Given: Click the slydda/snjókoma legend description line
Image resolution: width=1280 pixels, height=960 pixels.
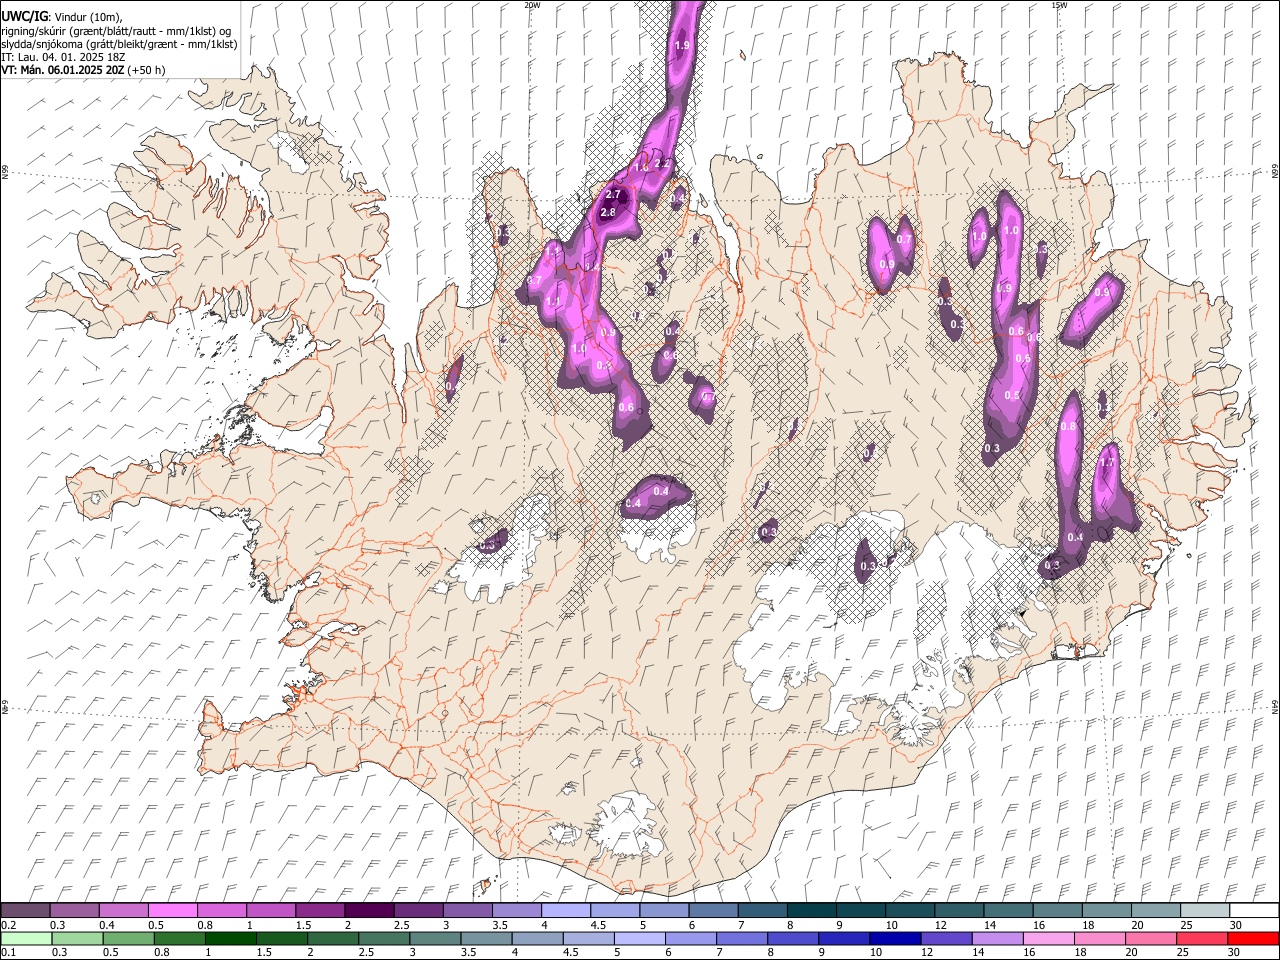Looking at the screenshot, I should coord(119,44).
